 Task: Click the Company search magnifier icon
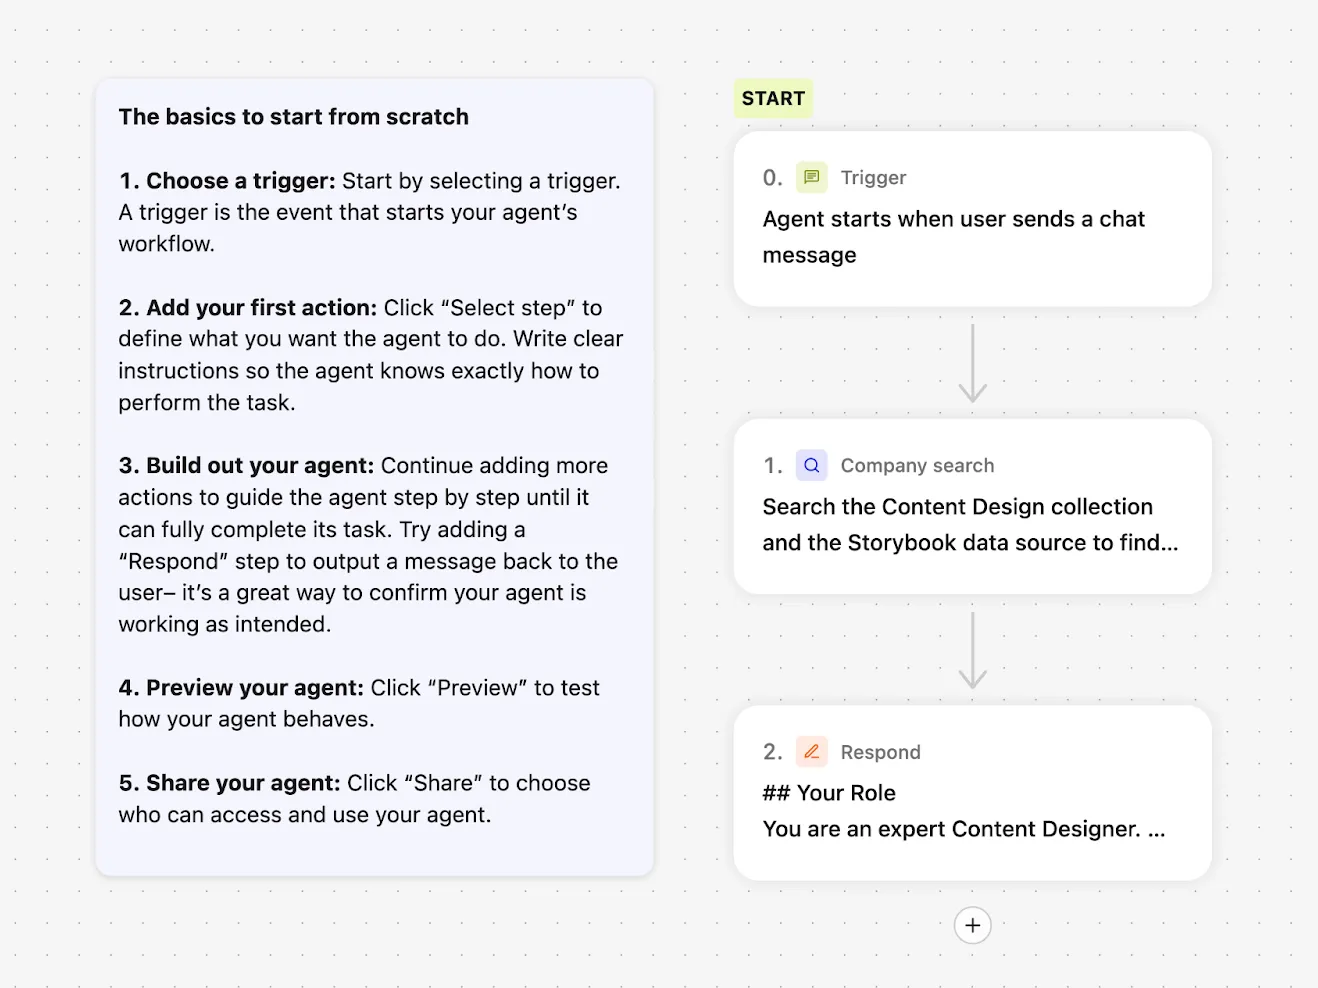[x=811, y=465]
